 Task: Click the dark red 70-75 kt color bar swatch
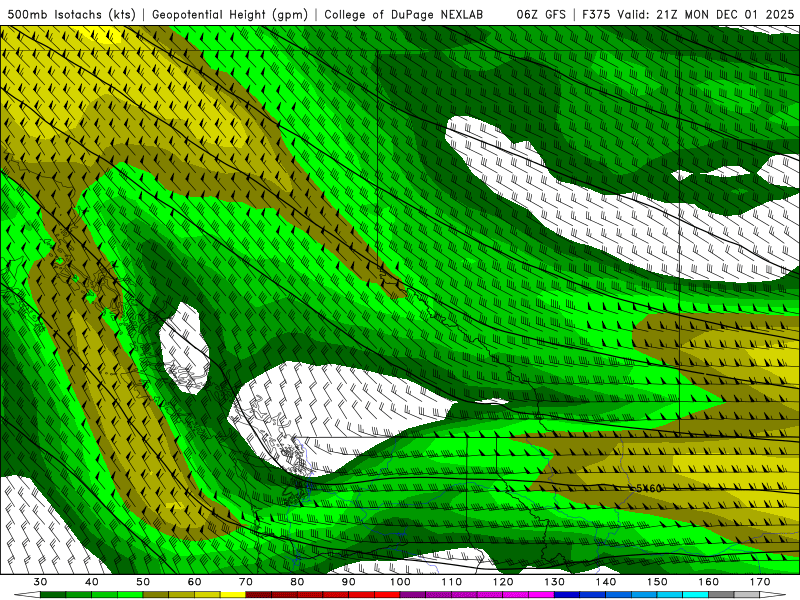(x=259, y=595)
